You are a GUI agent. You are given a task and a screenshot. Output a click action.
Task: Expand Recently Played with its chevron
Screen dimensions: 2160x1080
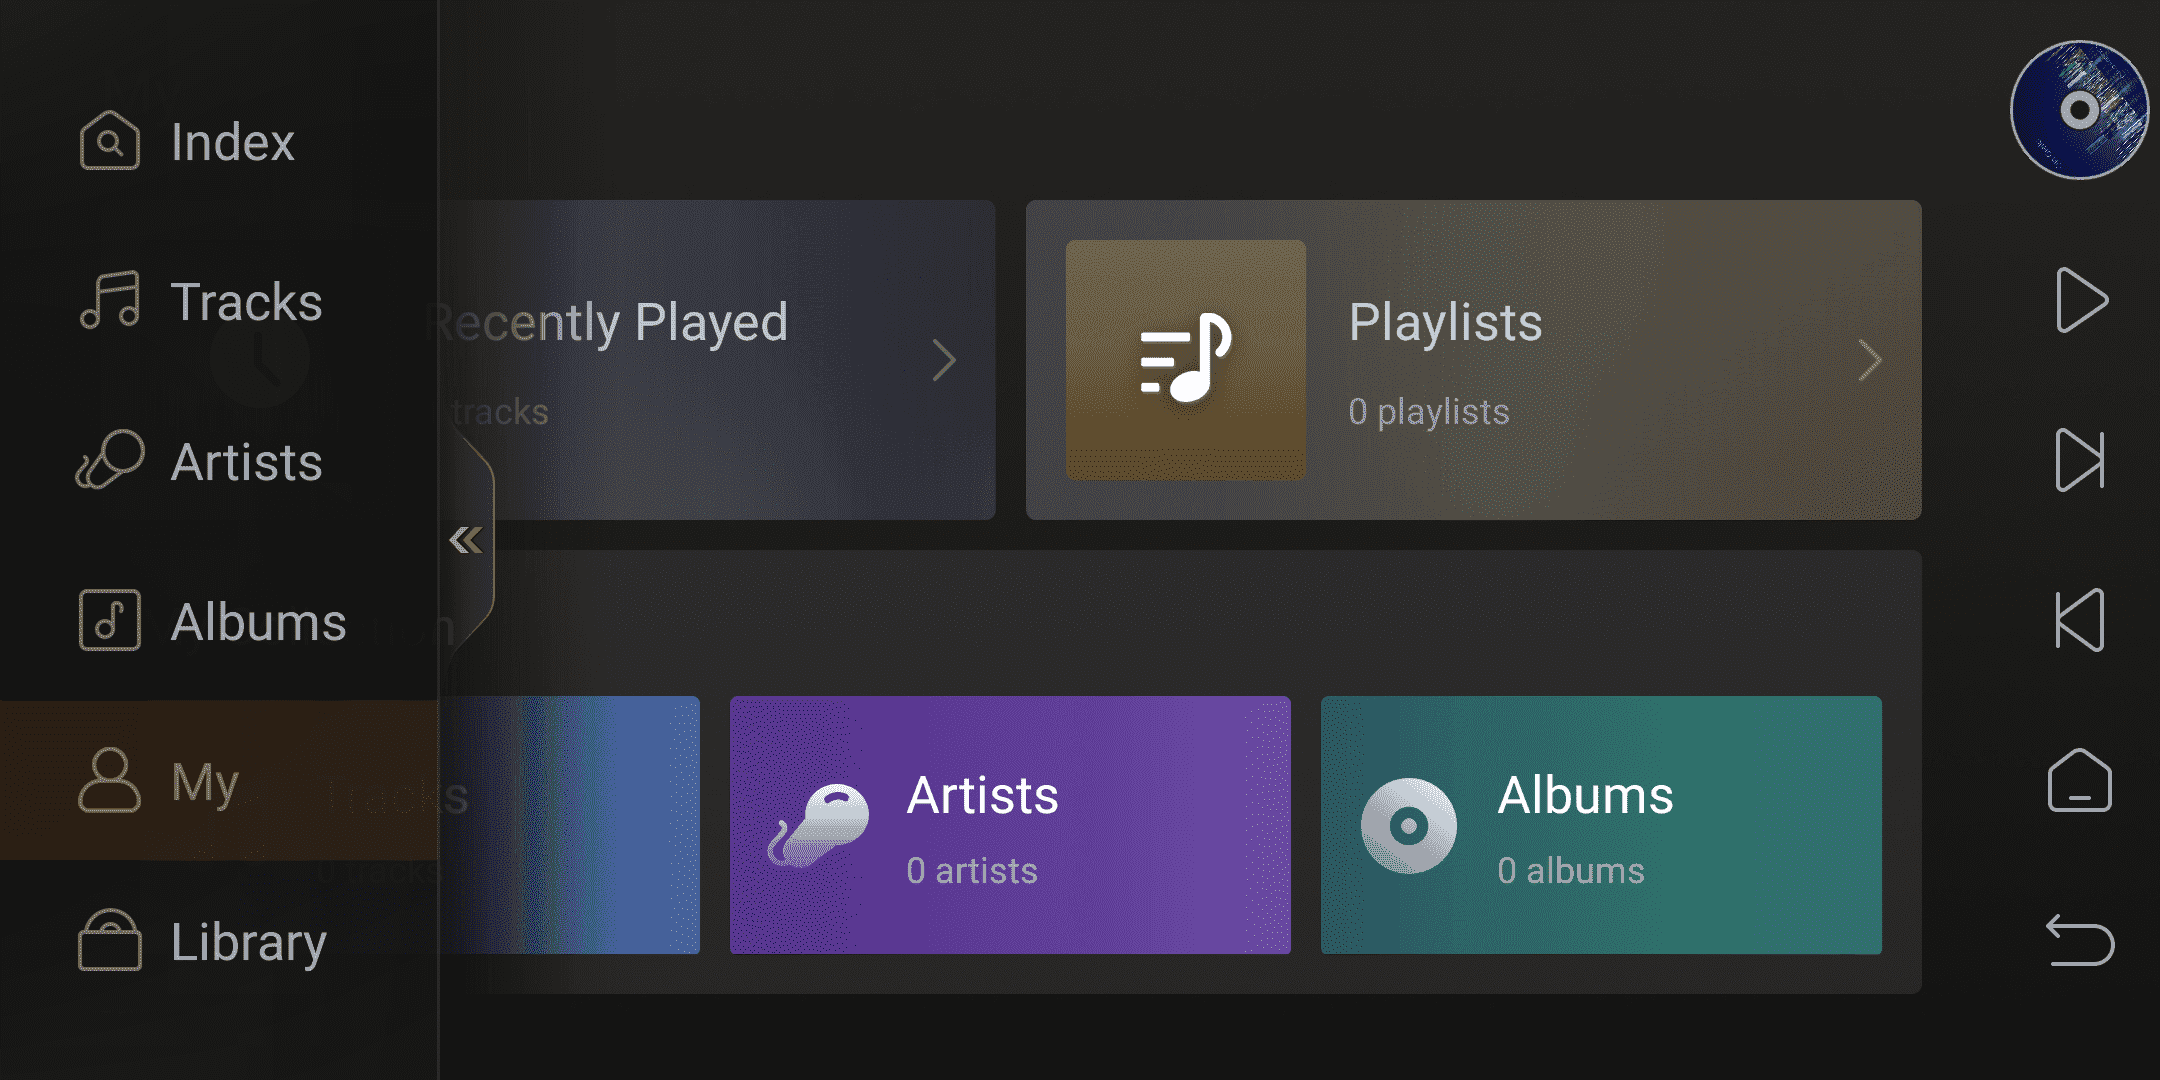tap(944, 360)
